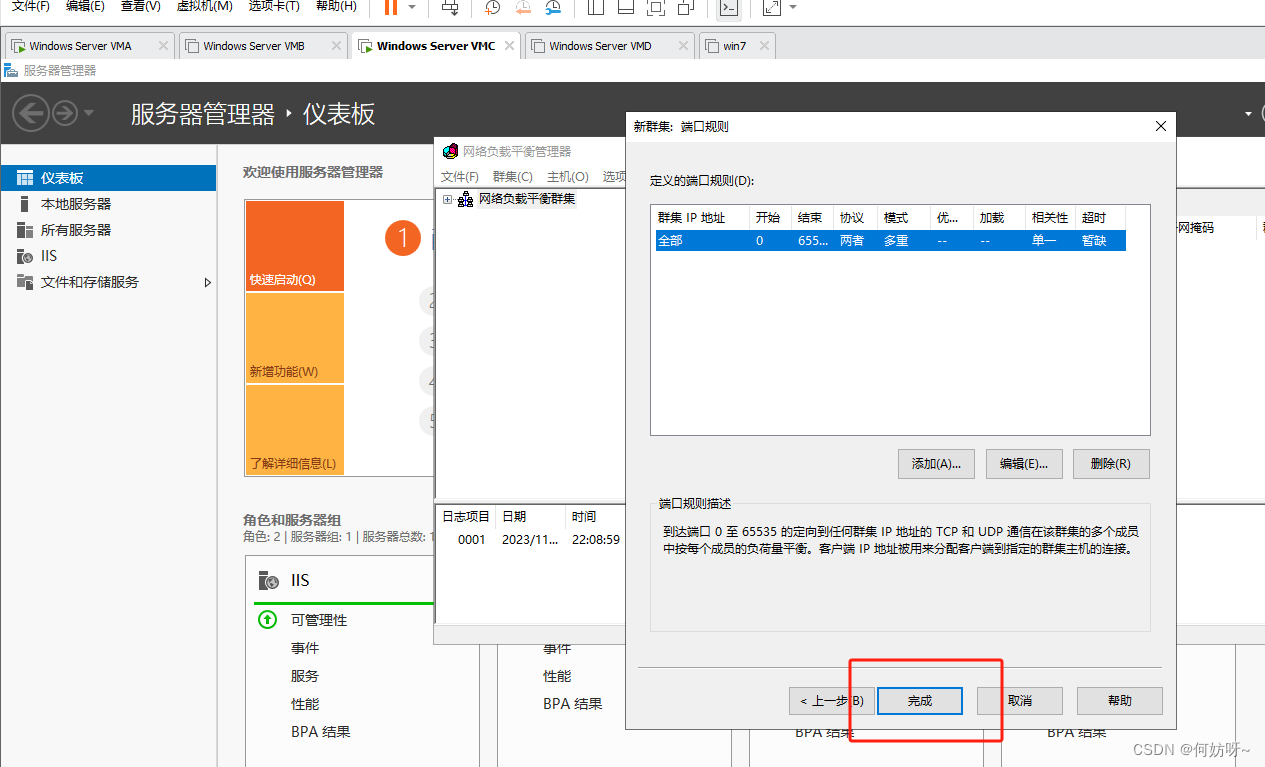This screenshot has width=1265, height=767.
Task: Click the 添加(A)... button
Action: pyautogui.click(x=936, y=464)
